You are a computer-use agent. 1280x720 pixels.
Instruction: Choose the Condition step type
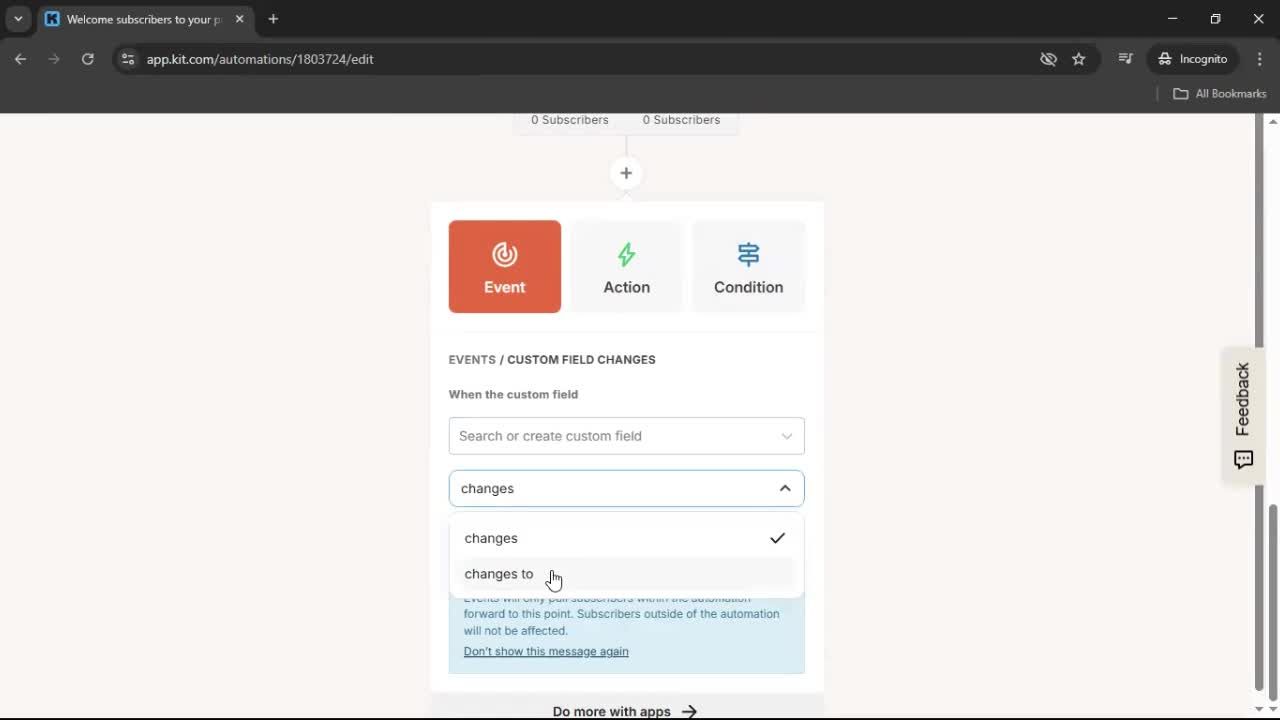click(748, 266)
